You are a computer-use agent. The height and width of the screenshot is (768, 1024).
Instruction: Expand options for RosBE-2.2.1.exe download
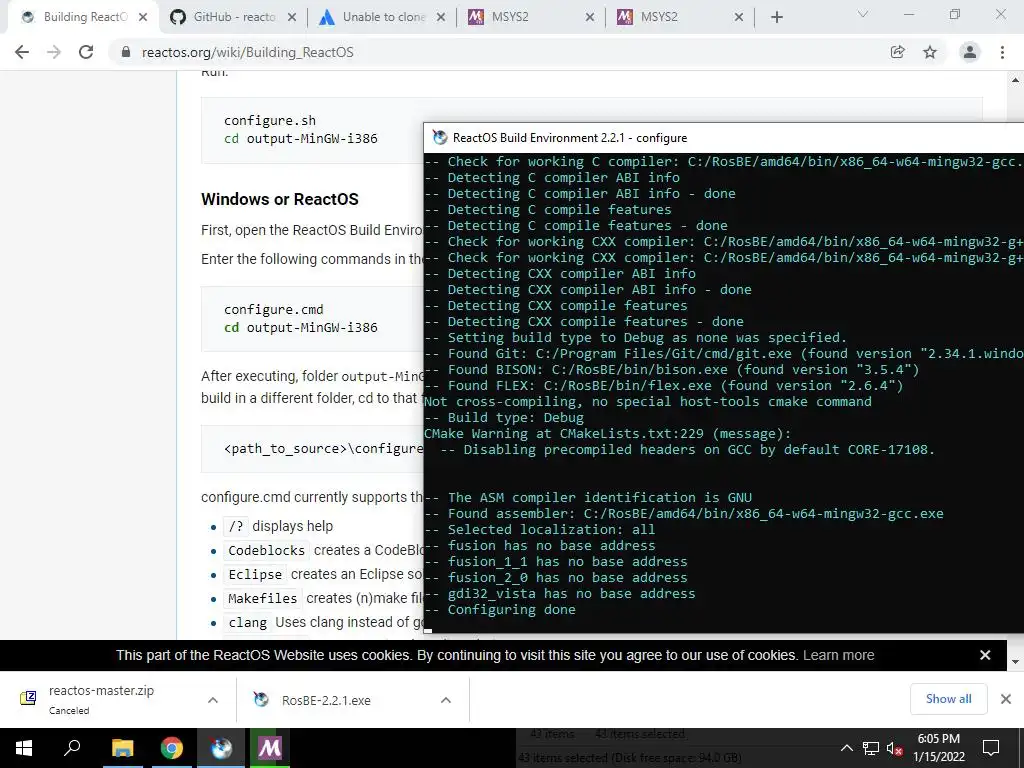[x=446, y=700]
